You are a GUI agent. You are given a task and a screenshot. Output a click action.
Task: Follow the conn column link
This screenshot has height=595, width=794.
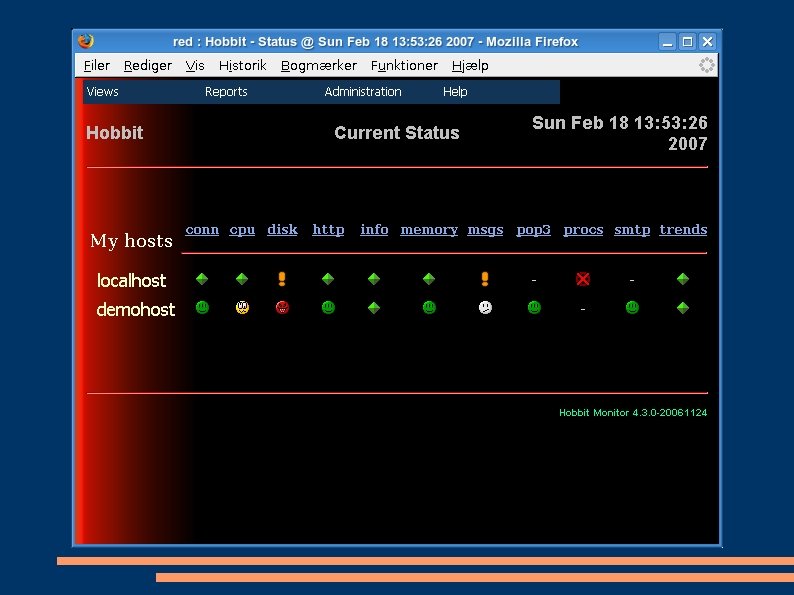202,229
